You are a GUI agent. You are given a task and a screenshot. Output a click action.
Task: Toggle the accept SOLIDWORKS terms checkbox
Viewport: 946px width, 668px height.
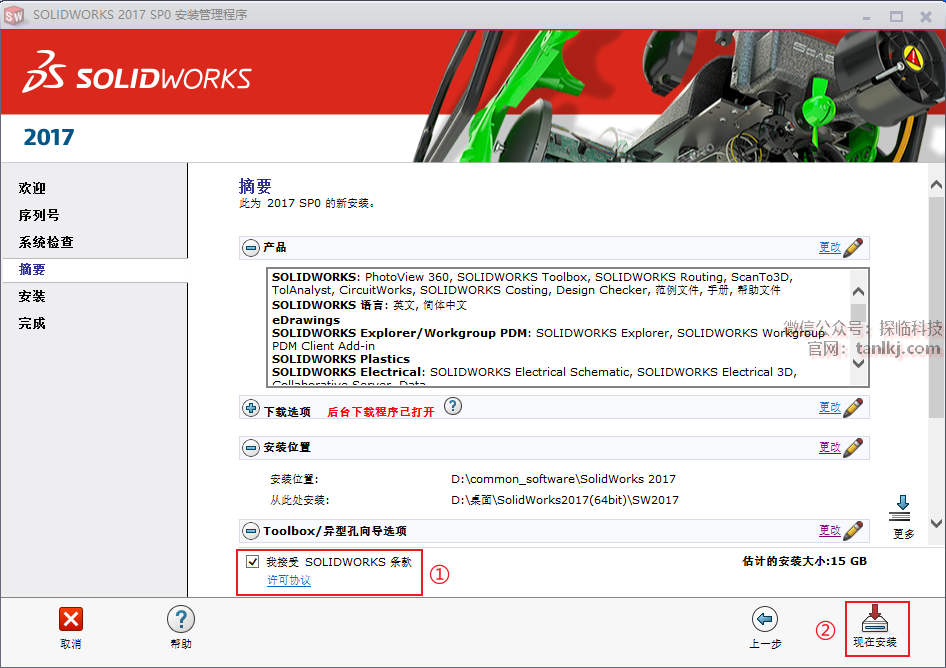click(x=252, y=562)
